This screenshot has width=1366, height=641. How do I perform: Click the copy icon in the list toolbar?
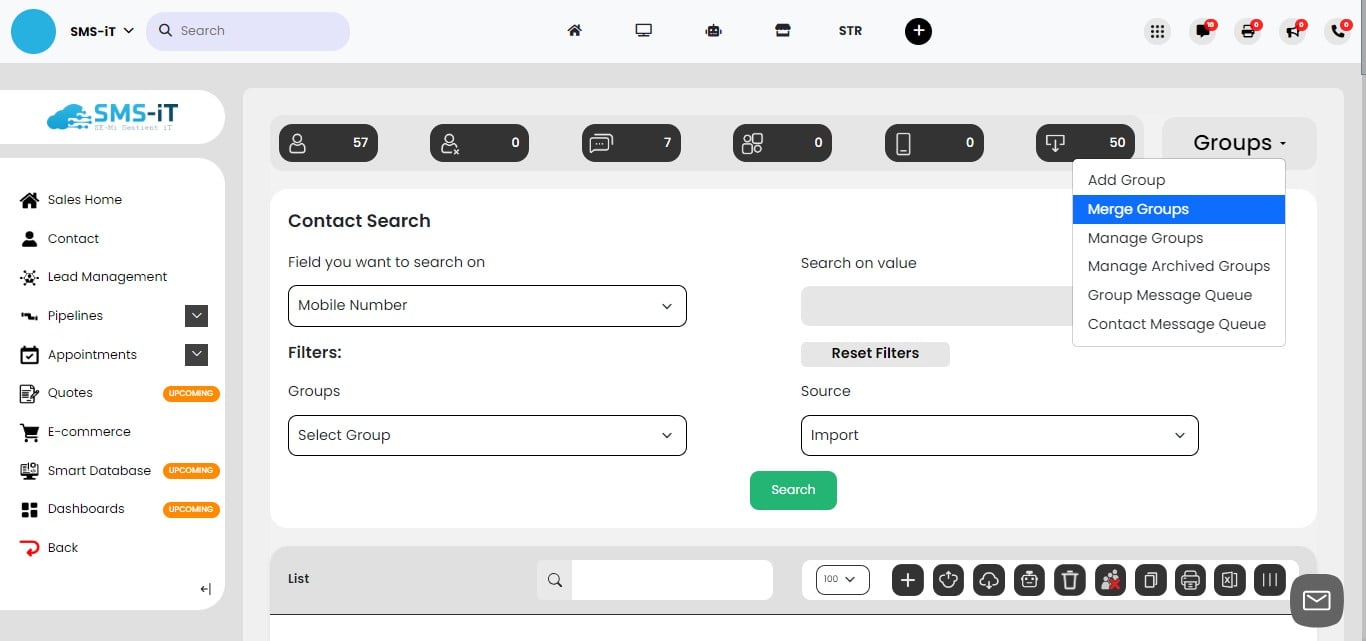tap(1150, 580)
